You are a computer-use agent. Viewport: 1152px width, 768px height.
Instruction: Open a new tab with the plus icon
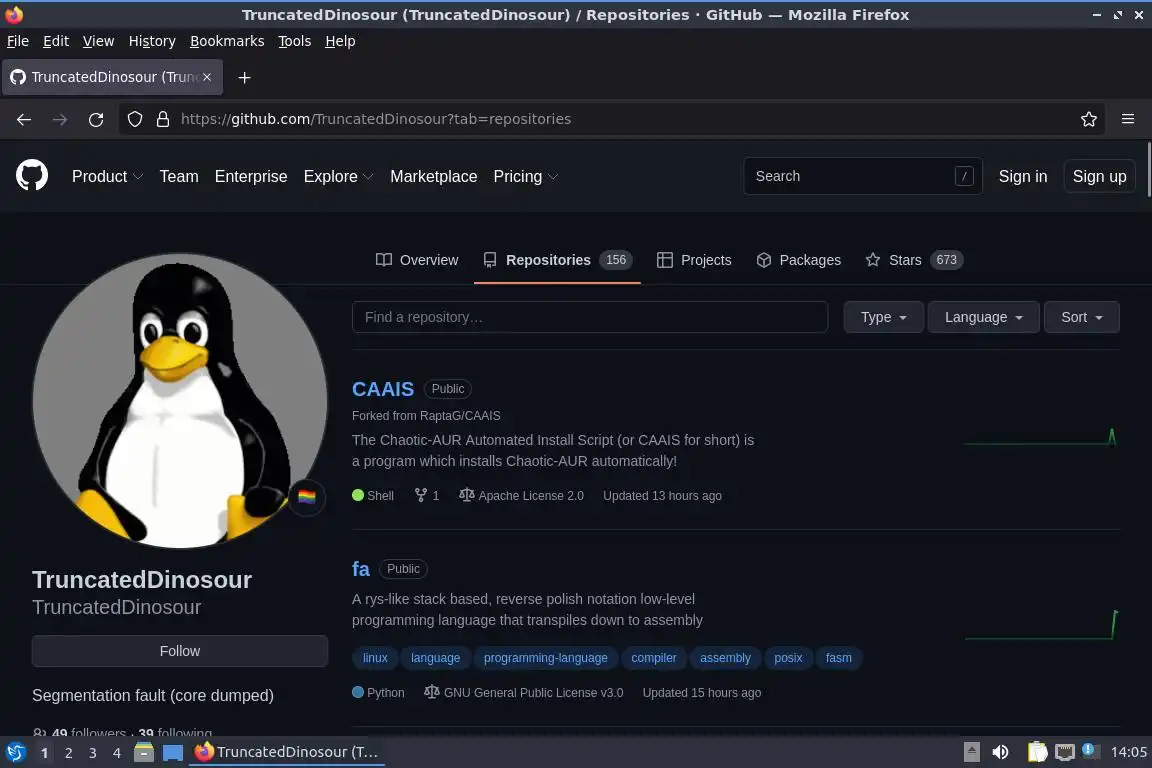tap(245, 77)
